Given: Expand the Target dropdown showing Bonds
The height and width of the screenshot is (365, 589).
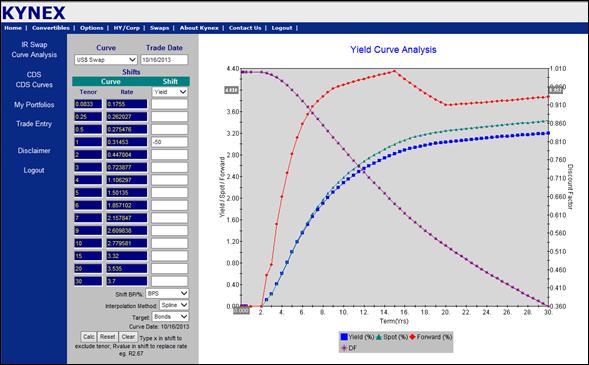Looking at the screenshot, I should (x=171, y=317).
